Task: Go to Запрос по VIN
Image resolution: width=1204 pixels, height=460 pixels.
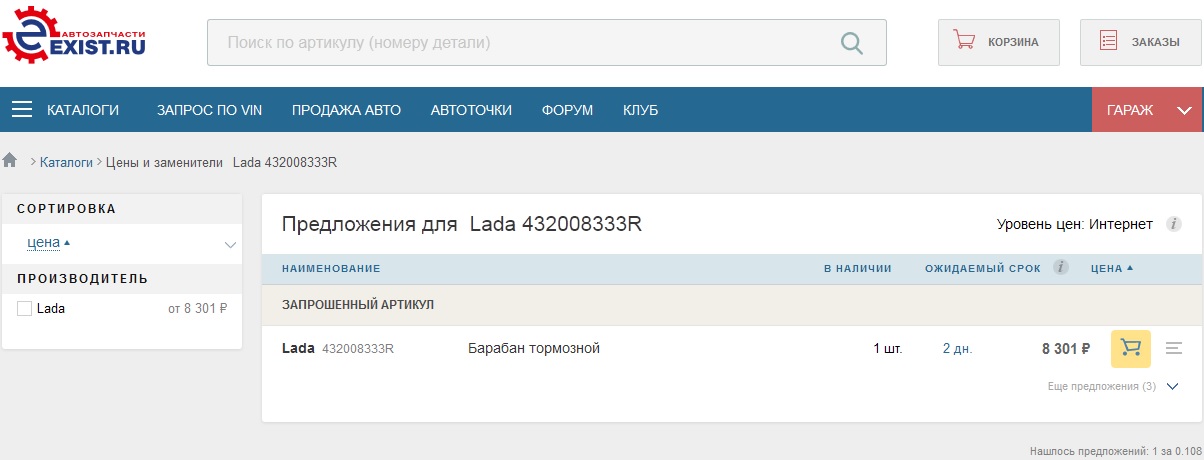Action: pyautogui.click(x=209, y=110)
